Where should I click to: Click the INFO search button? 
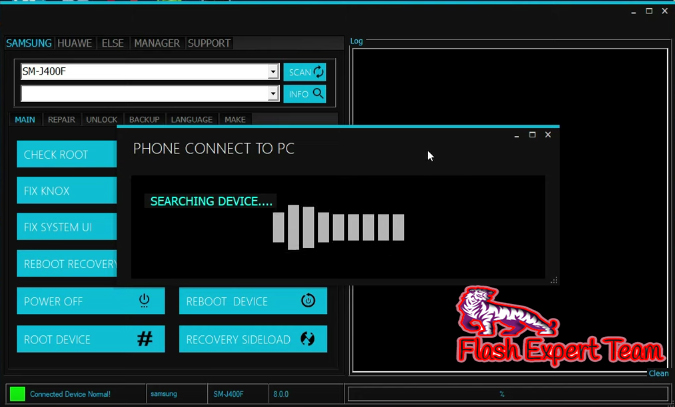click(x=304, y=94)
